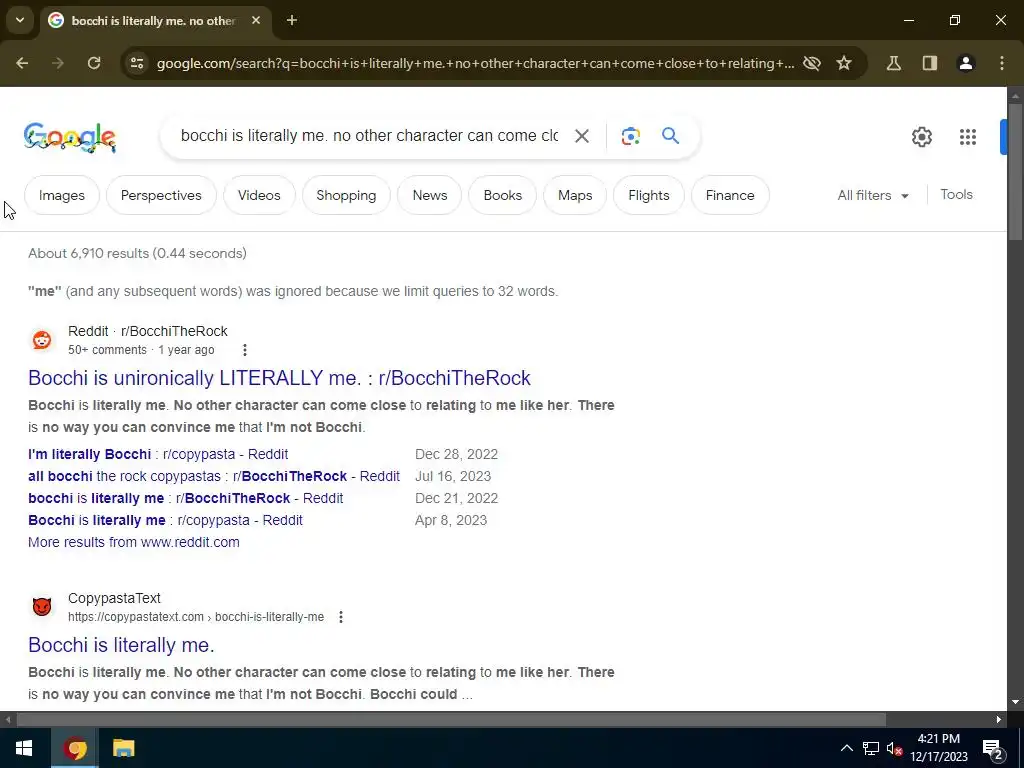This screenshot has height=768, width=1024.
Task: Select the Finance filter
Action: click(730, 195)
